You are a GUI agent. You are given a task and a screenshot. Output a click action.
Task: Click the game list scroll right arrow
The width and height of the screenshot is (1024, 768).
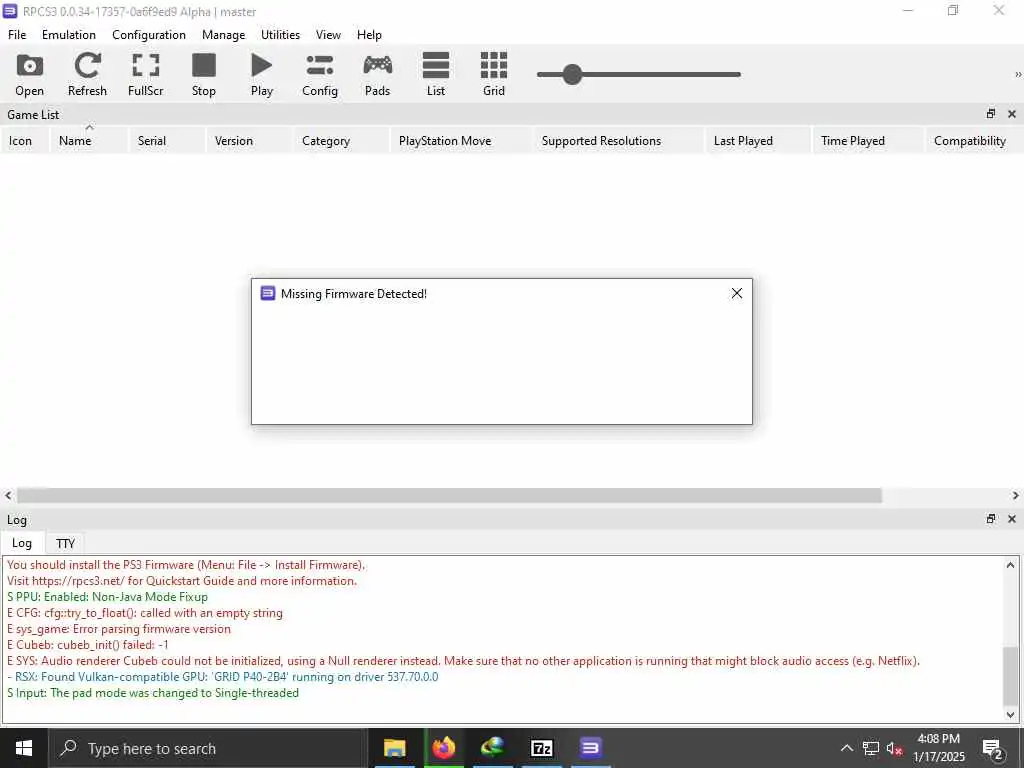click(x=1016, y=496)
